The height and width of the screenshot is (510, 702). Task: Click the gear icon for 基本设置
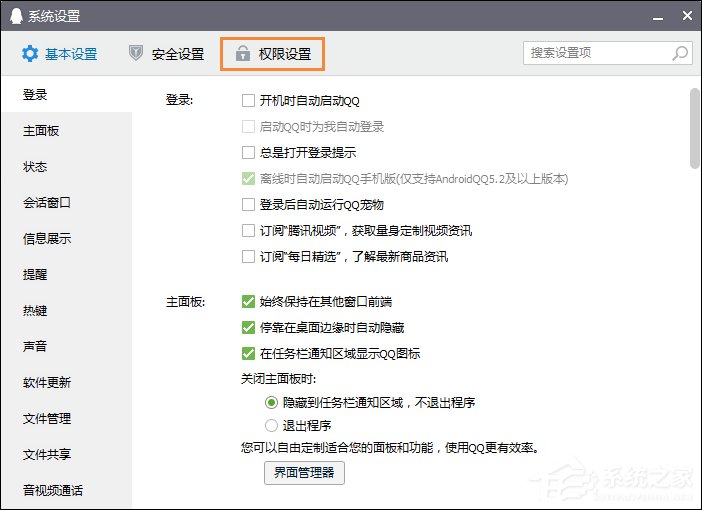click(30, 54)
